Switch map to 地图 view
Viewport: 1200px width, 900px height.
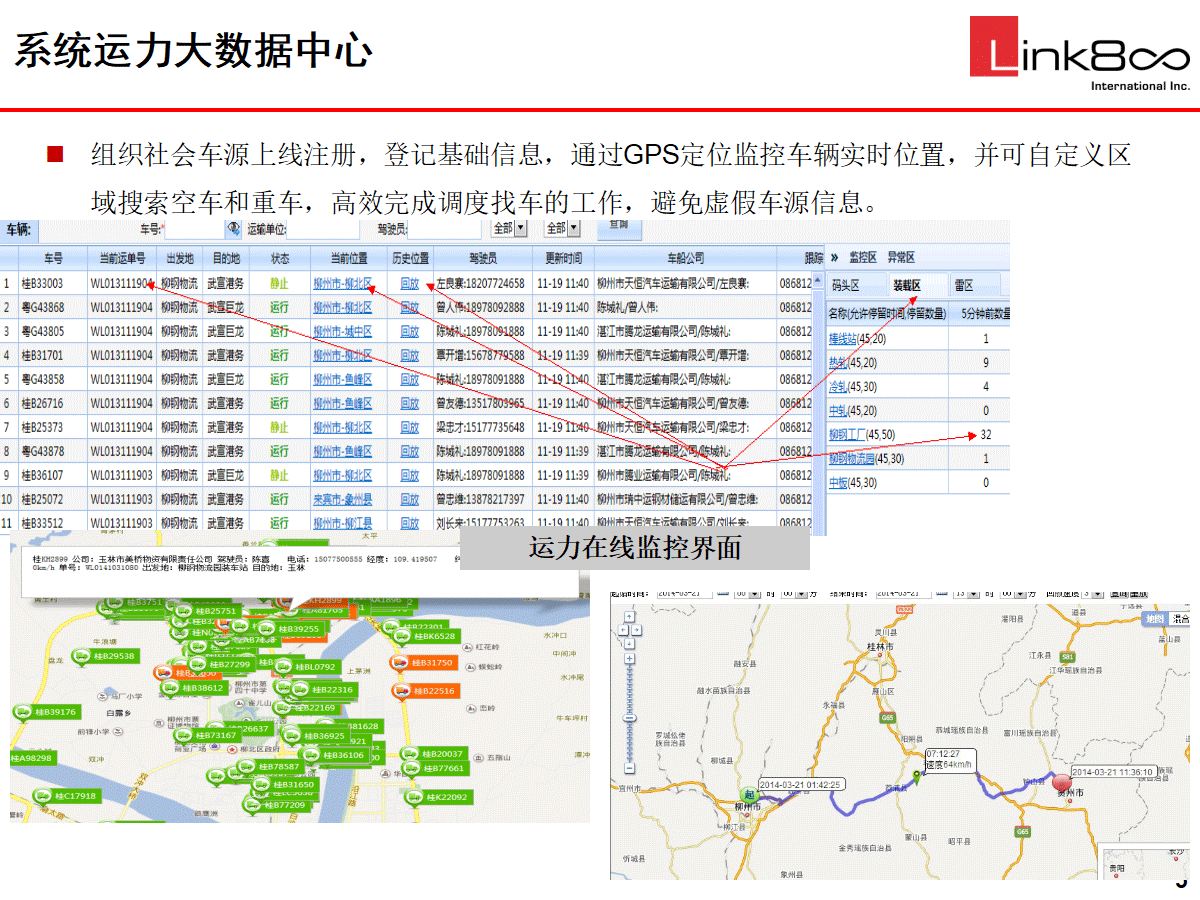pos(1155,619)
